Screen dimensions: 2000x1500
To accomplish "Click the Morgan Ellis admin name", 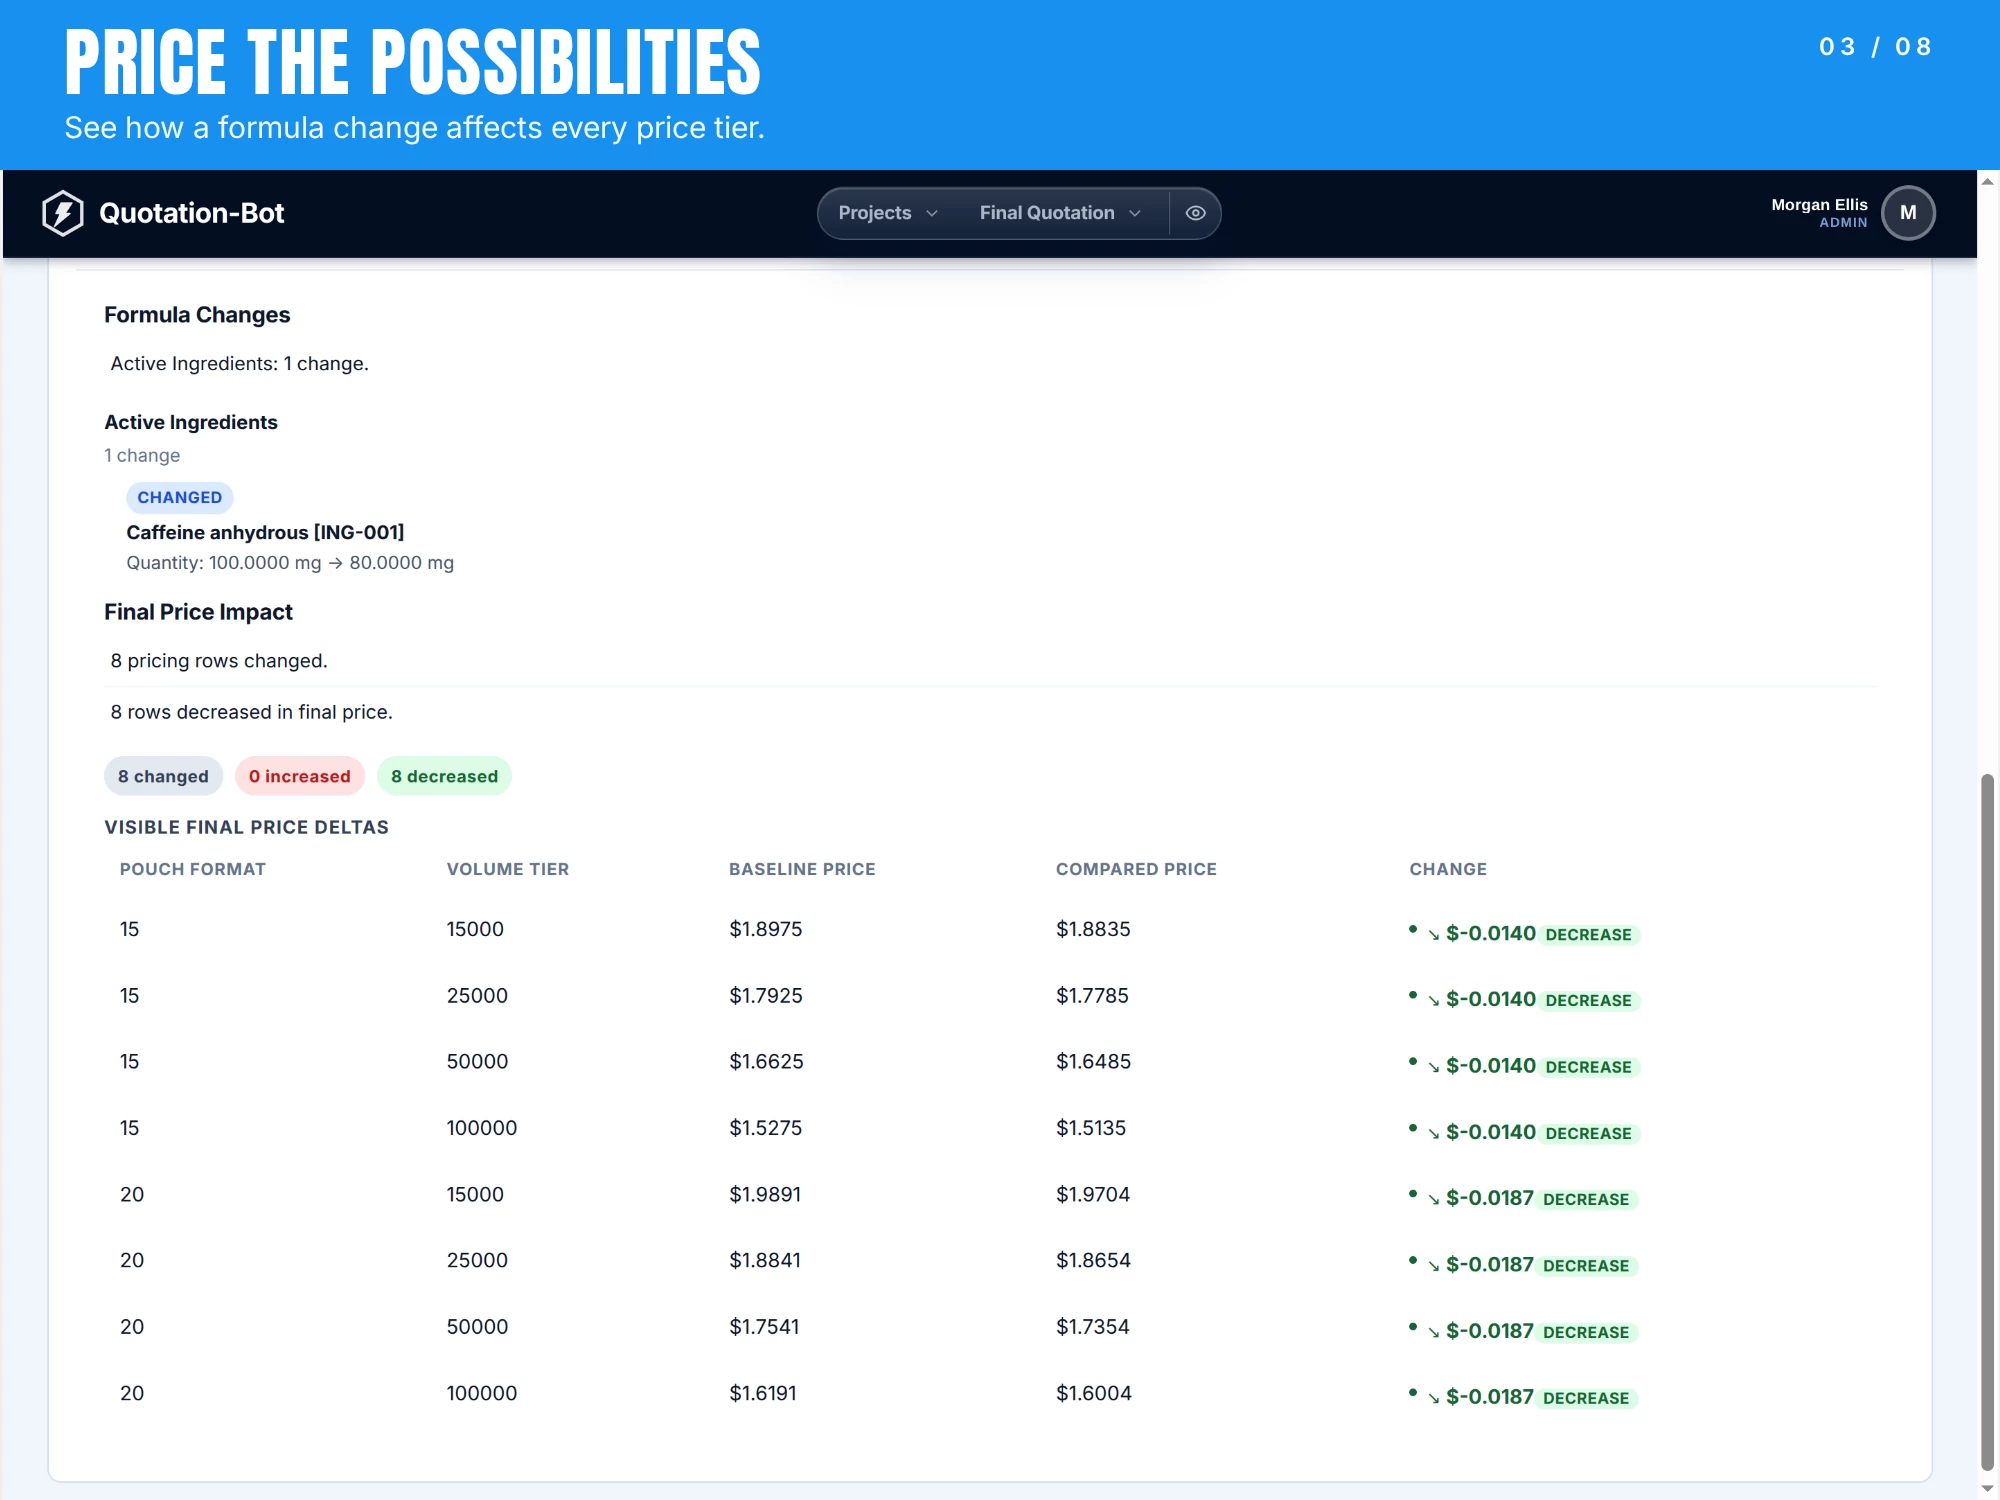I will tap(1819, 205).
